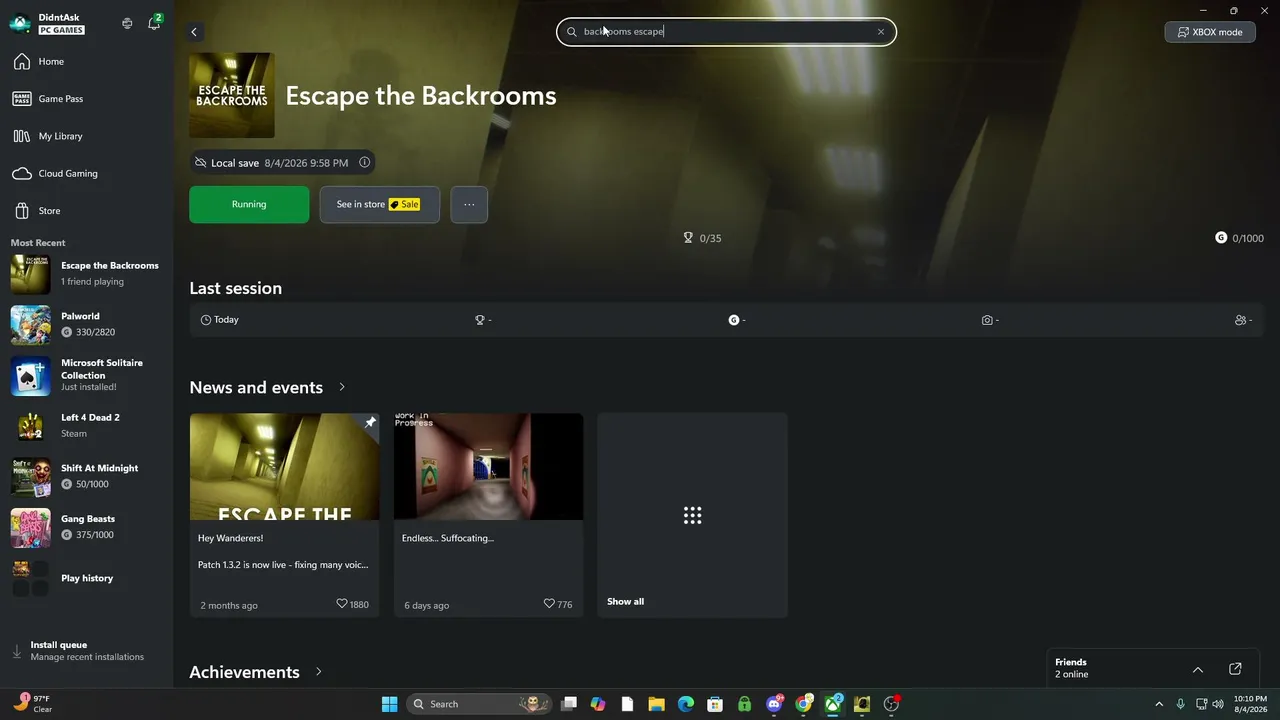Clear the search box text
This screenshot has height=720, width=1280.
click(881, 32)
